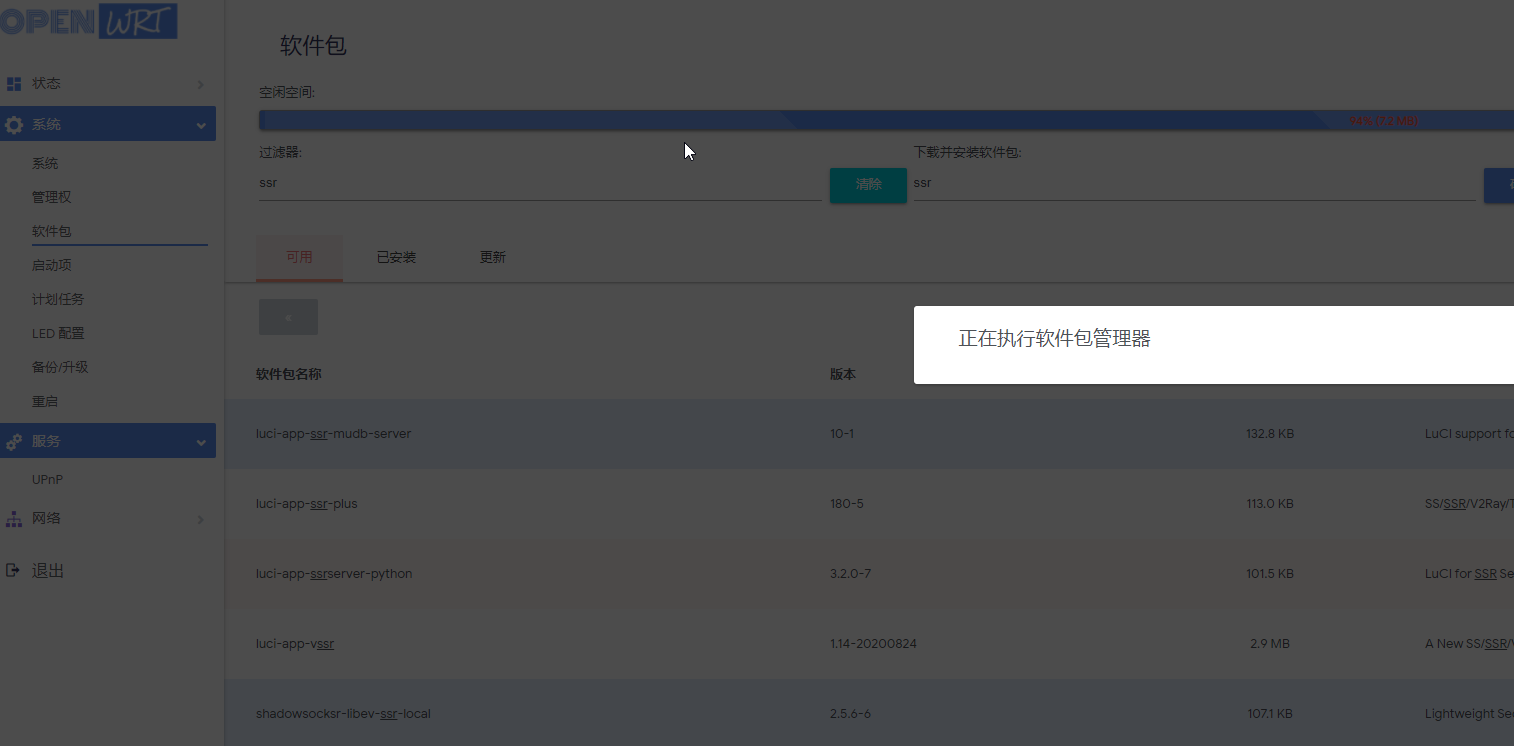Click the wrench icon beside 服务

click(x=13, y=440)
